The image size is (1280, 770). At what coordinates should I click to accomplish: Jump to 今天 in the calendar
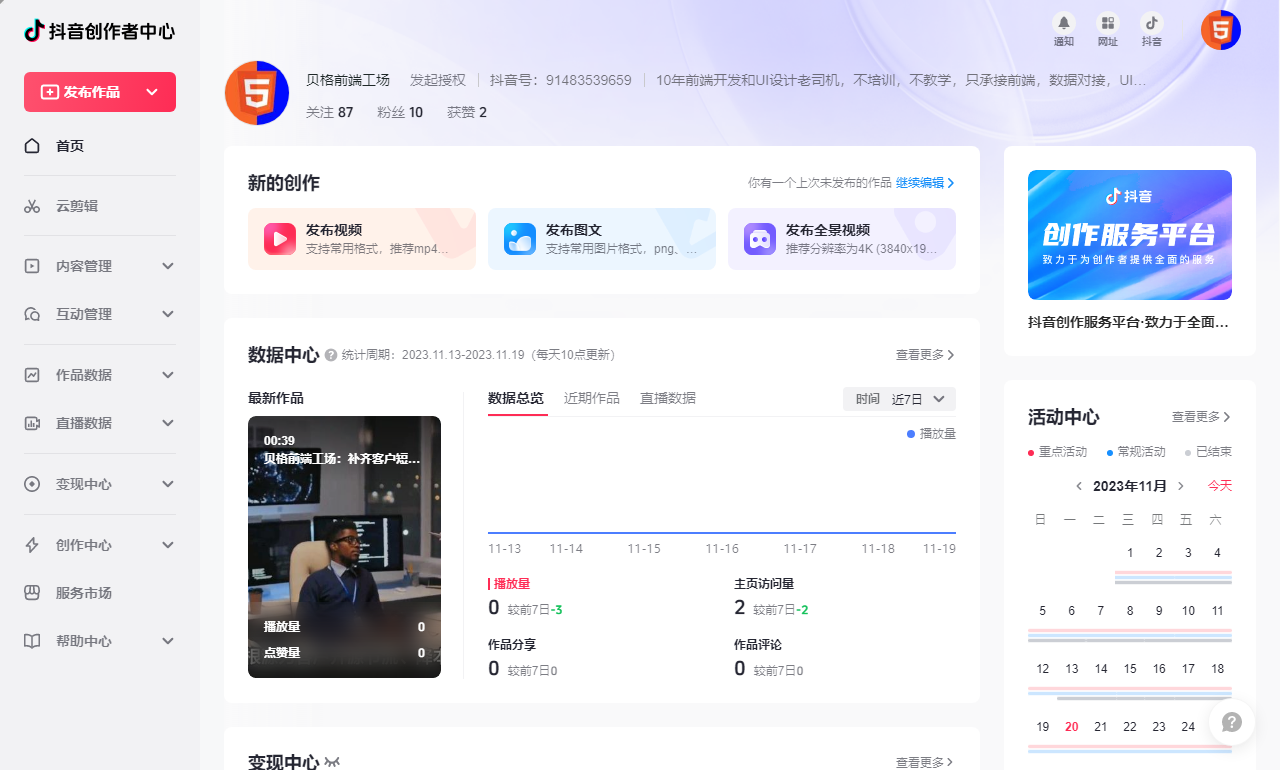point(1220,486)
